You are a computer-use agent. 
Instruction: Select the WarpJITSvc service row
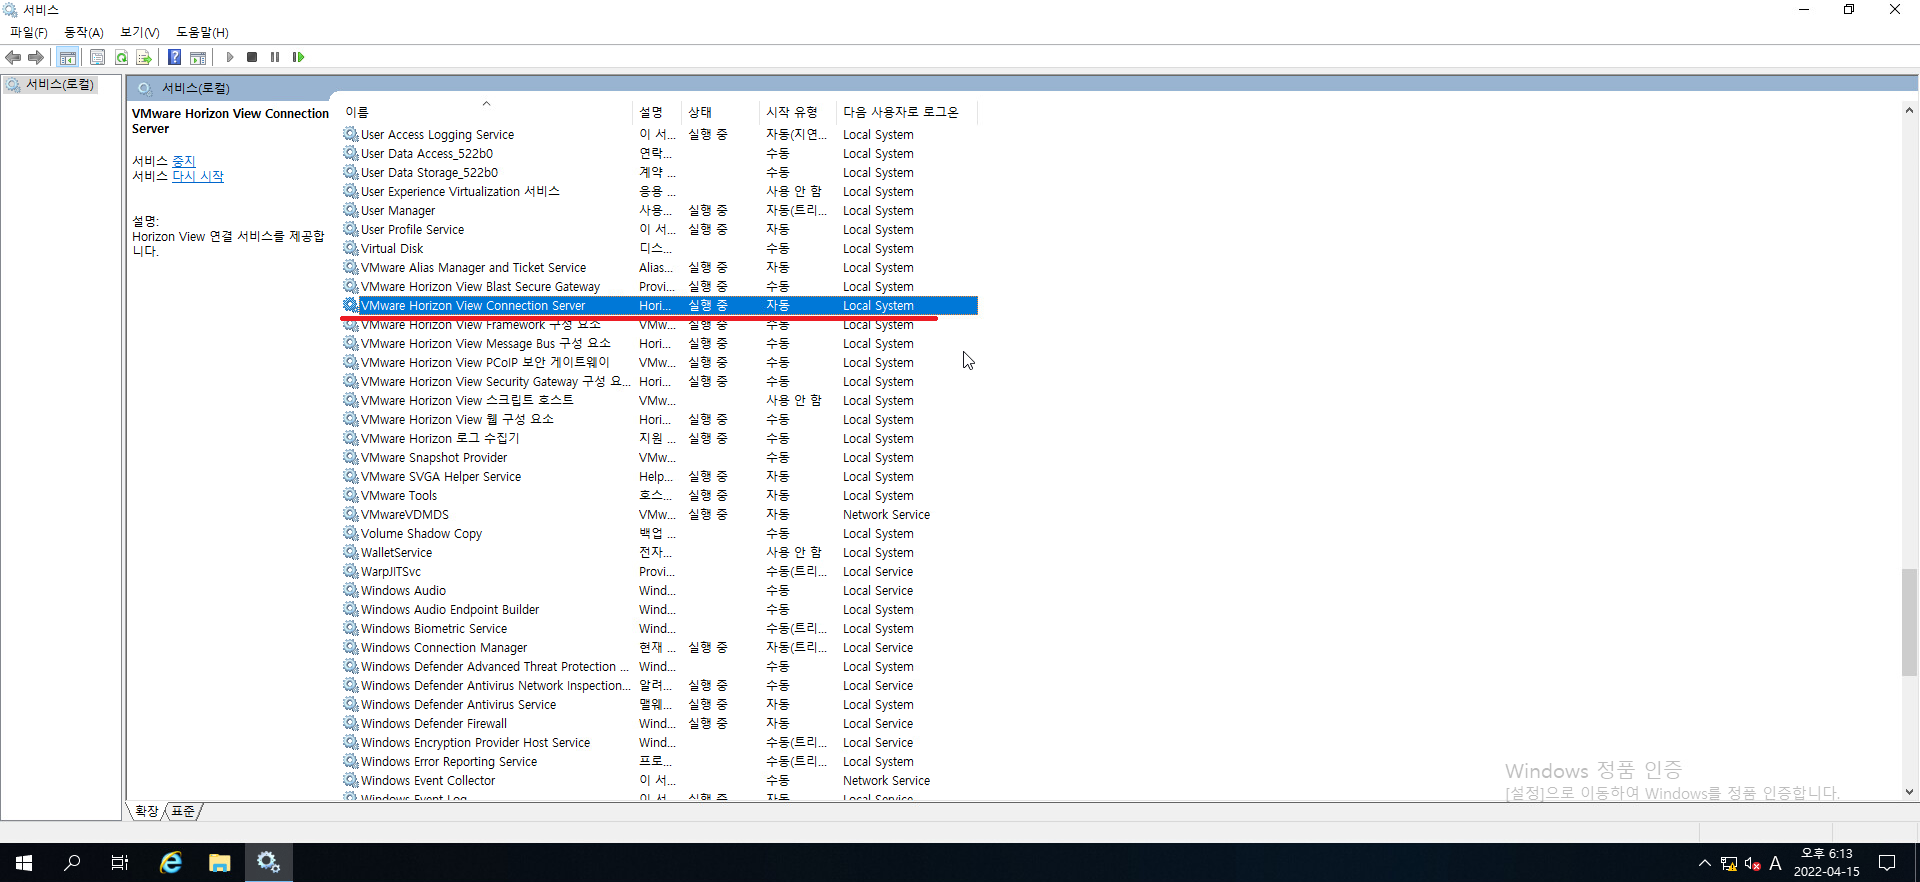pyautogui.click(x=659, y=572)
